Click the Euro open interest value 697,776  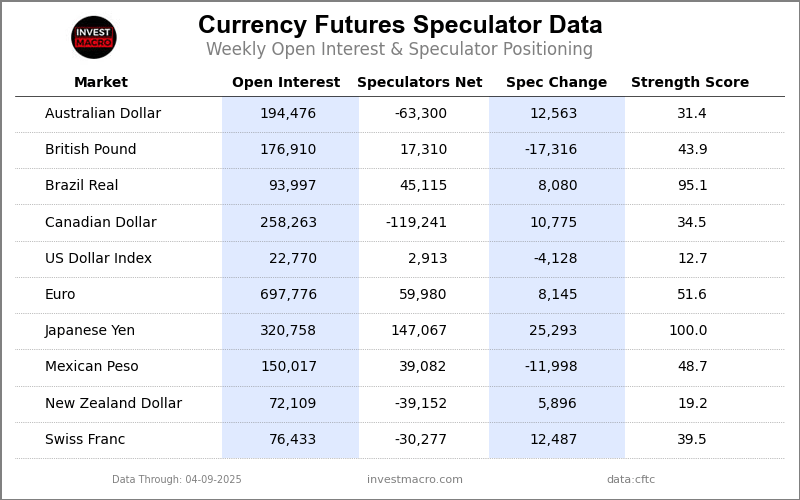[x=288, y=295]
